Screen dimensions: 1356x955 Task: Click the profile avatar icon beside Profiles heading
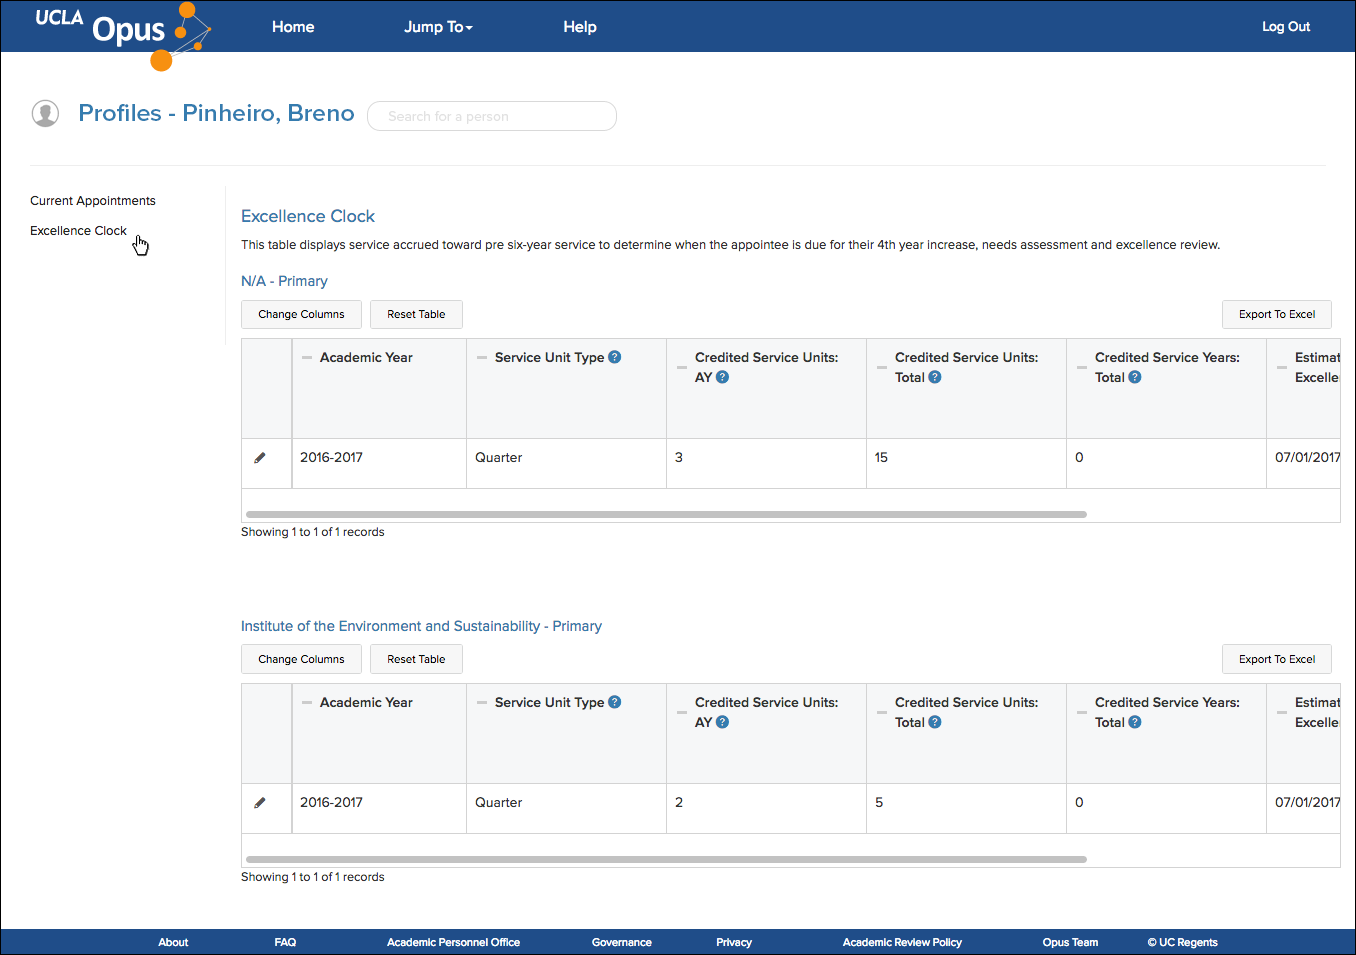pos(45,114)
